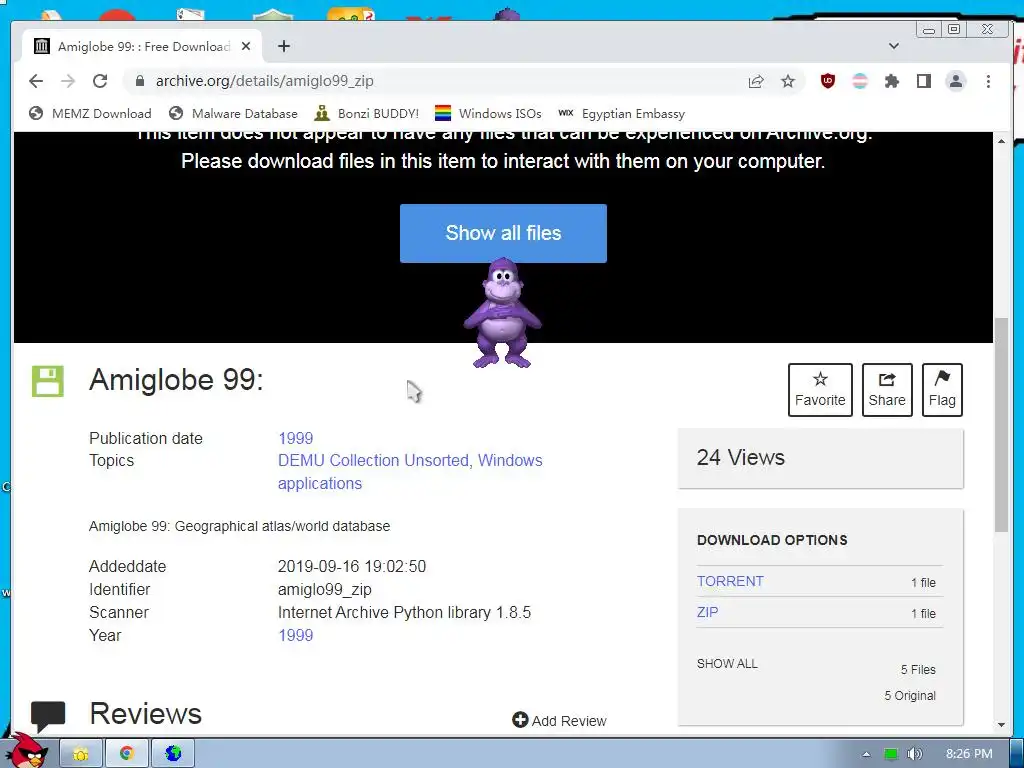
Task: Open the MEMZ Download bookmark
Action: pyautogui.click(x=90, y=114)
